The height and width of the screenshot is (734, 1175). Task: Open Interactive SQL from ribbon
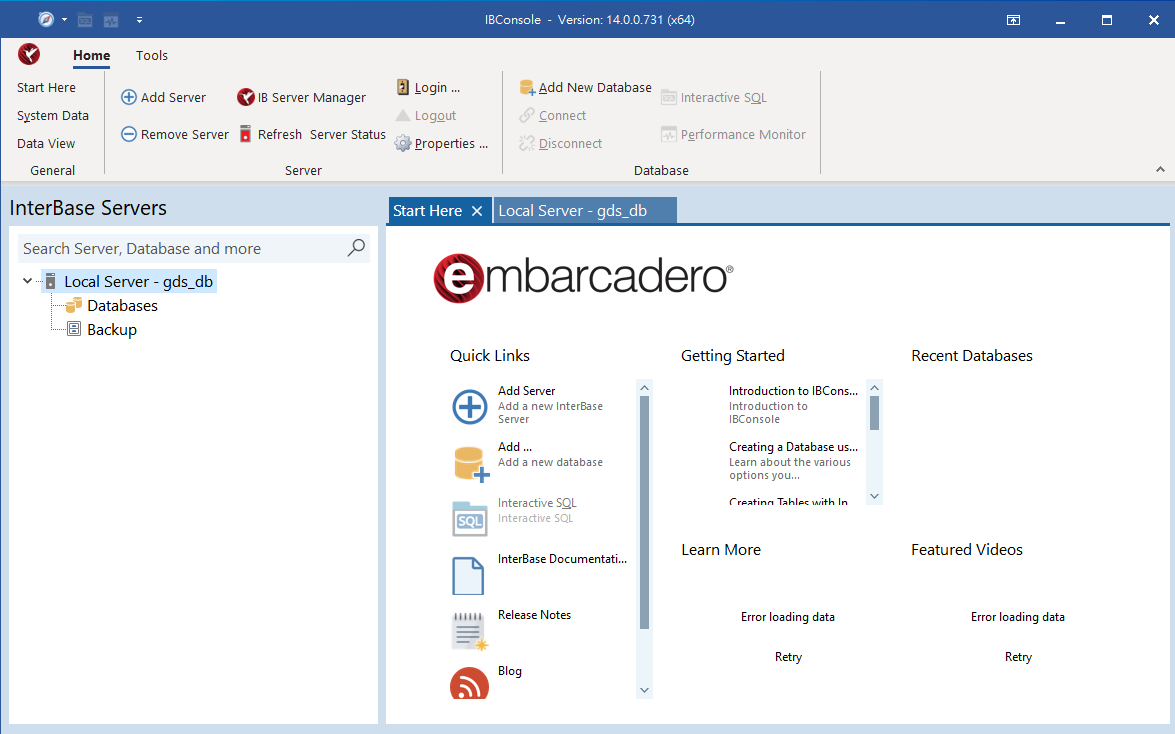pos(714,97)
